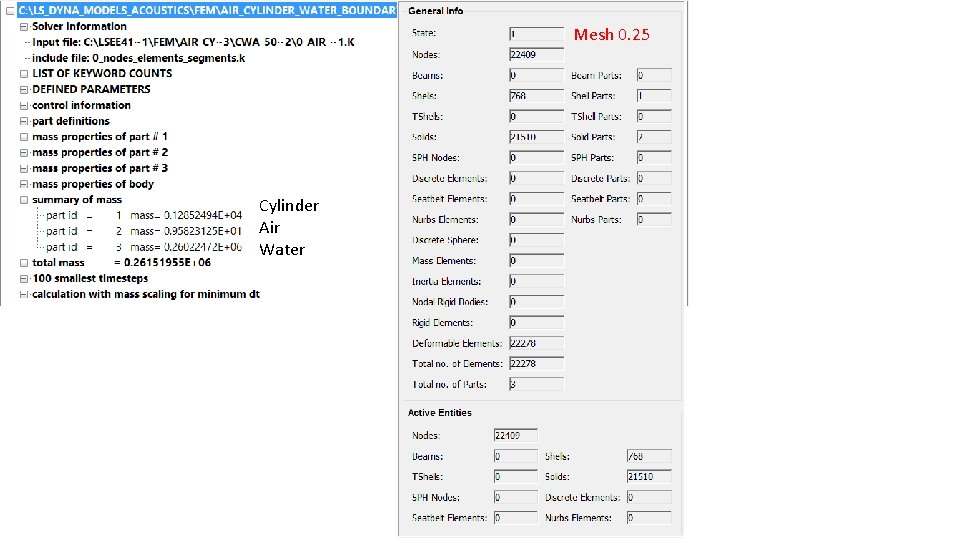Click the Seatbelt Parts field

click(654, 198)
